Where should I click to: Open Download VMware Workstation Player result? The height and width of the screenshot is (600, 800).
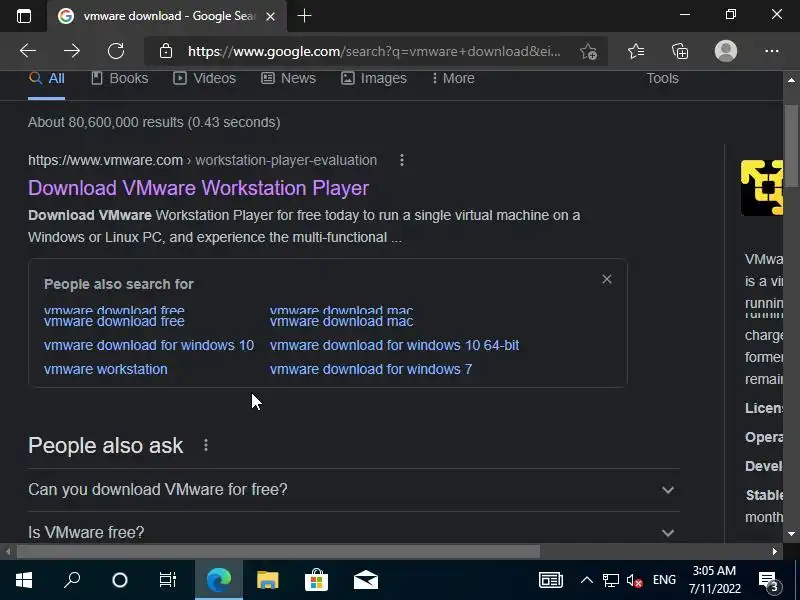click(198, 188)
